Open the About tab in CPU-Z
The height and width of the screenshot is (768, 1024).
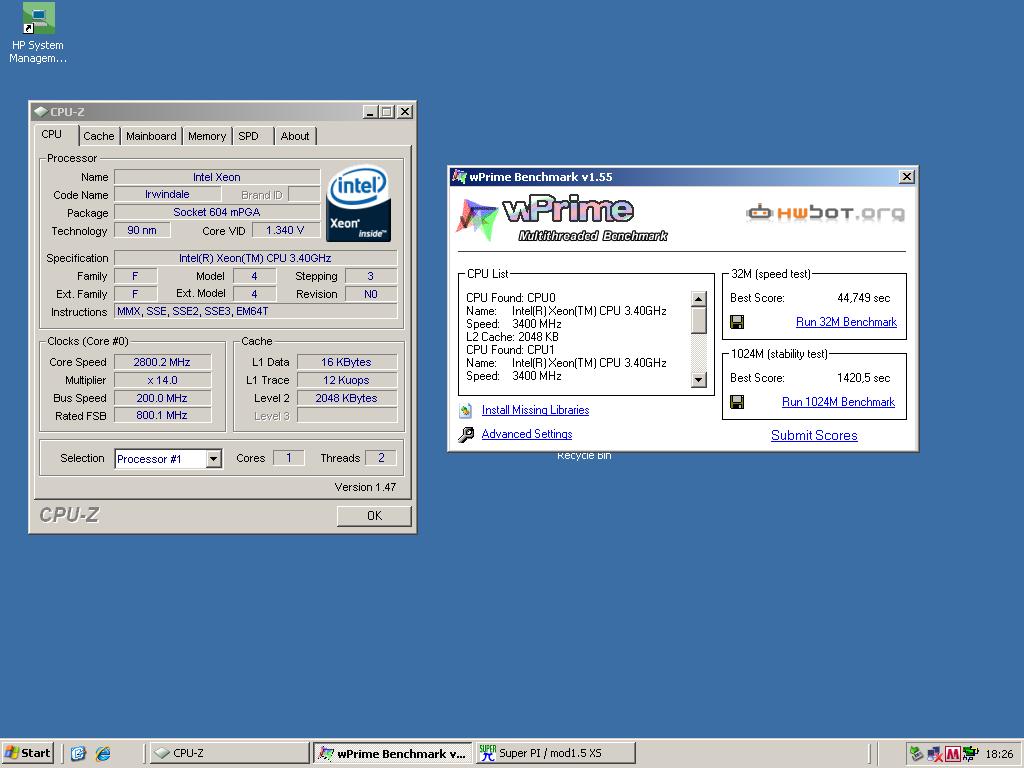coord(295,136)
